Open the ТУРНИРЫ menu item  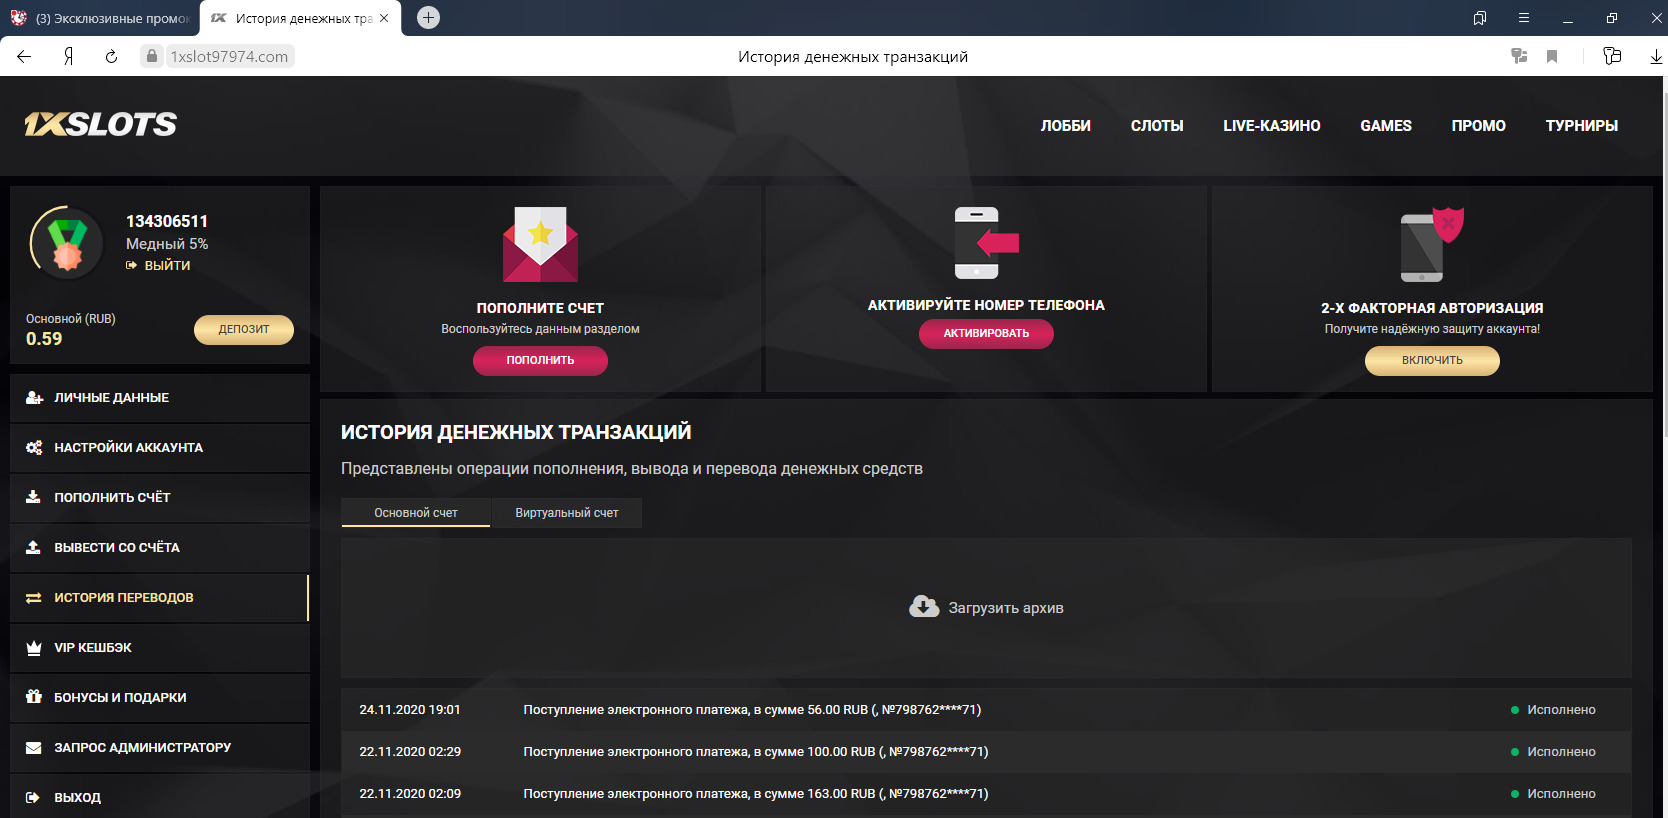1582,126
